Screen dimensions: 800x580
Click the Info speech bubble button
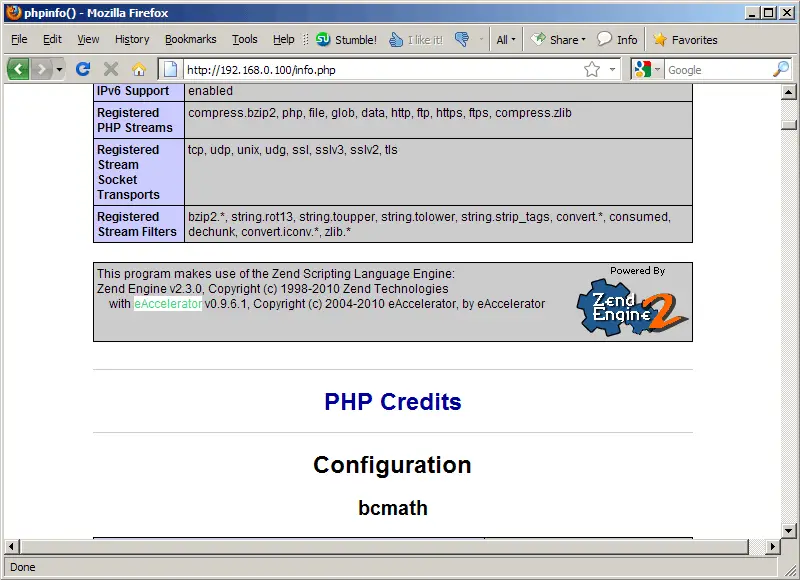tap(617, 39)
